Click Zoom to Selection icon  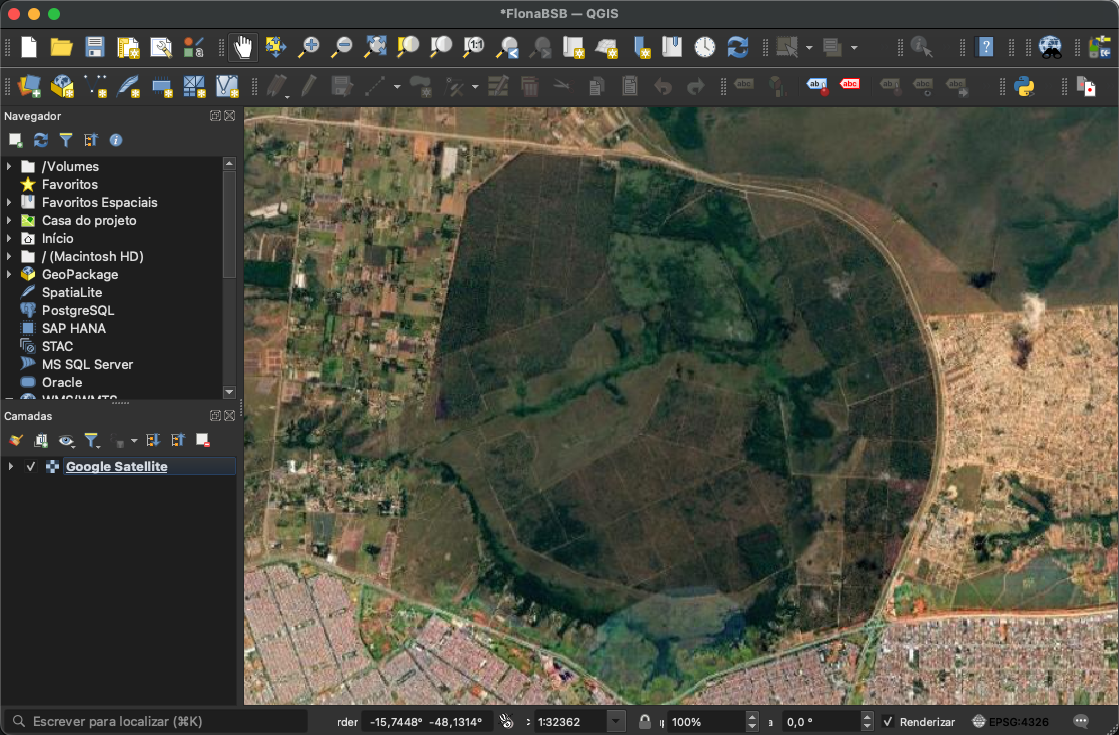pyautogui.click(x=407, y=47)
